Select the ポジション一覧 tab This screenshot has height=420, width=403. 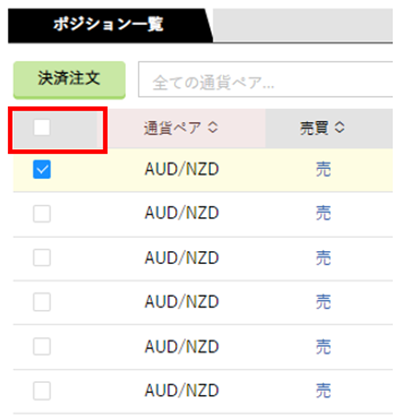tap(108, 25)
